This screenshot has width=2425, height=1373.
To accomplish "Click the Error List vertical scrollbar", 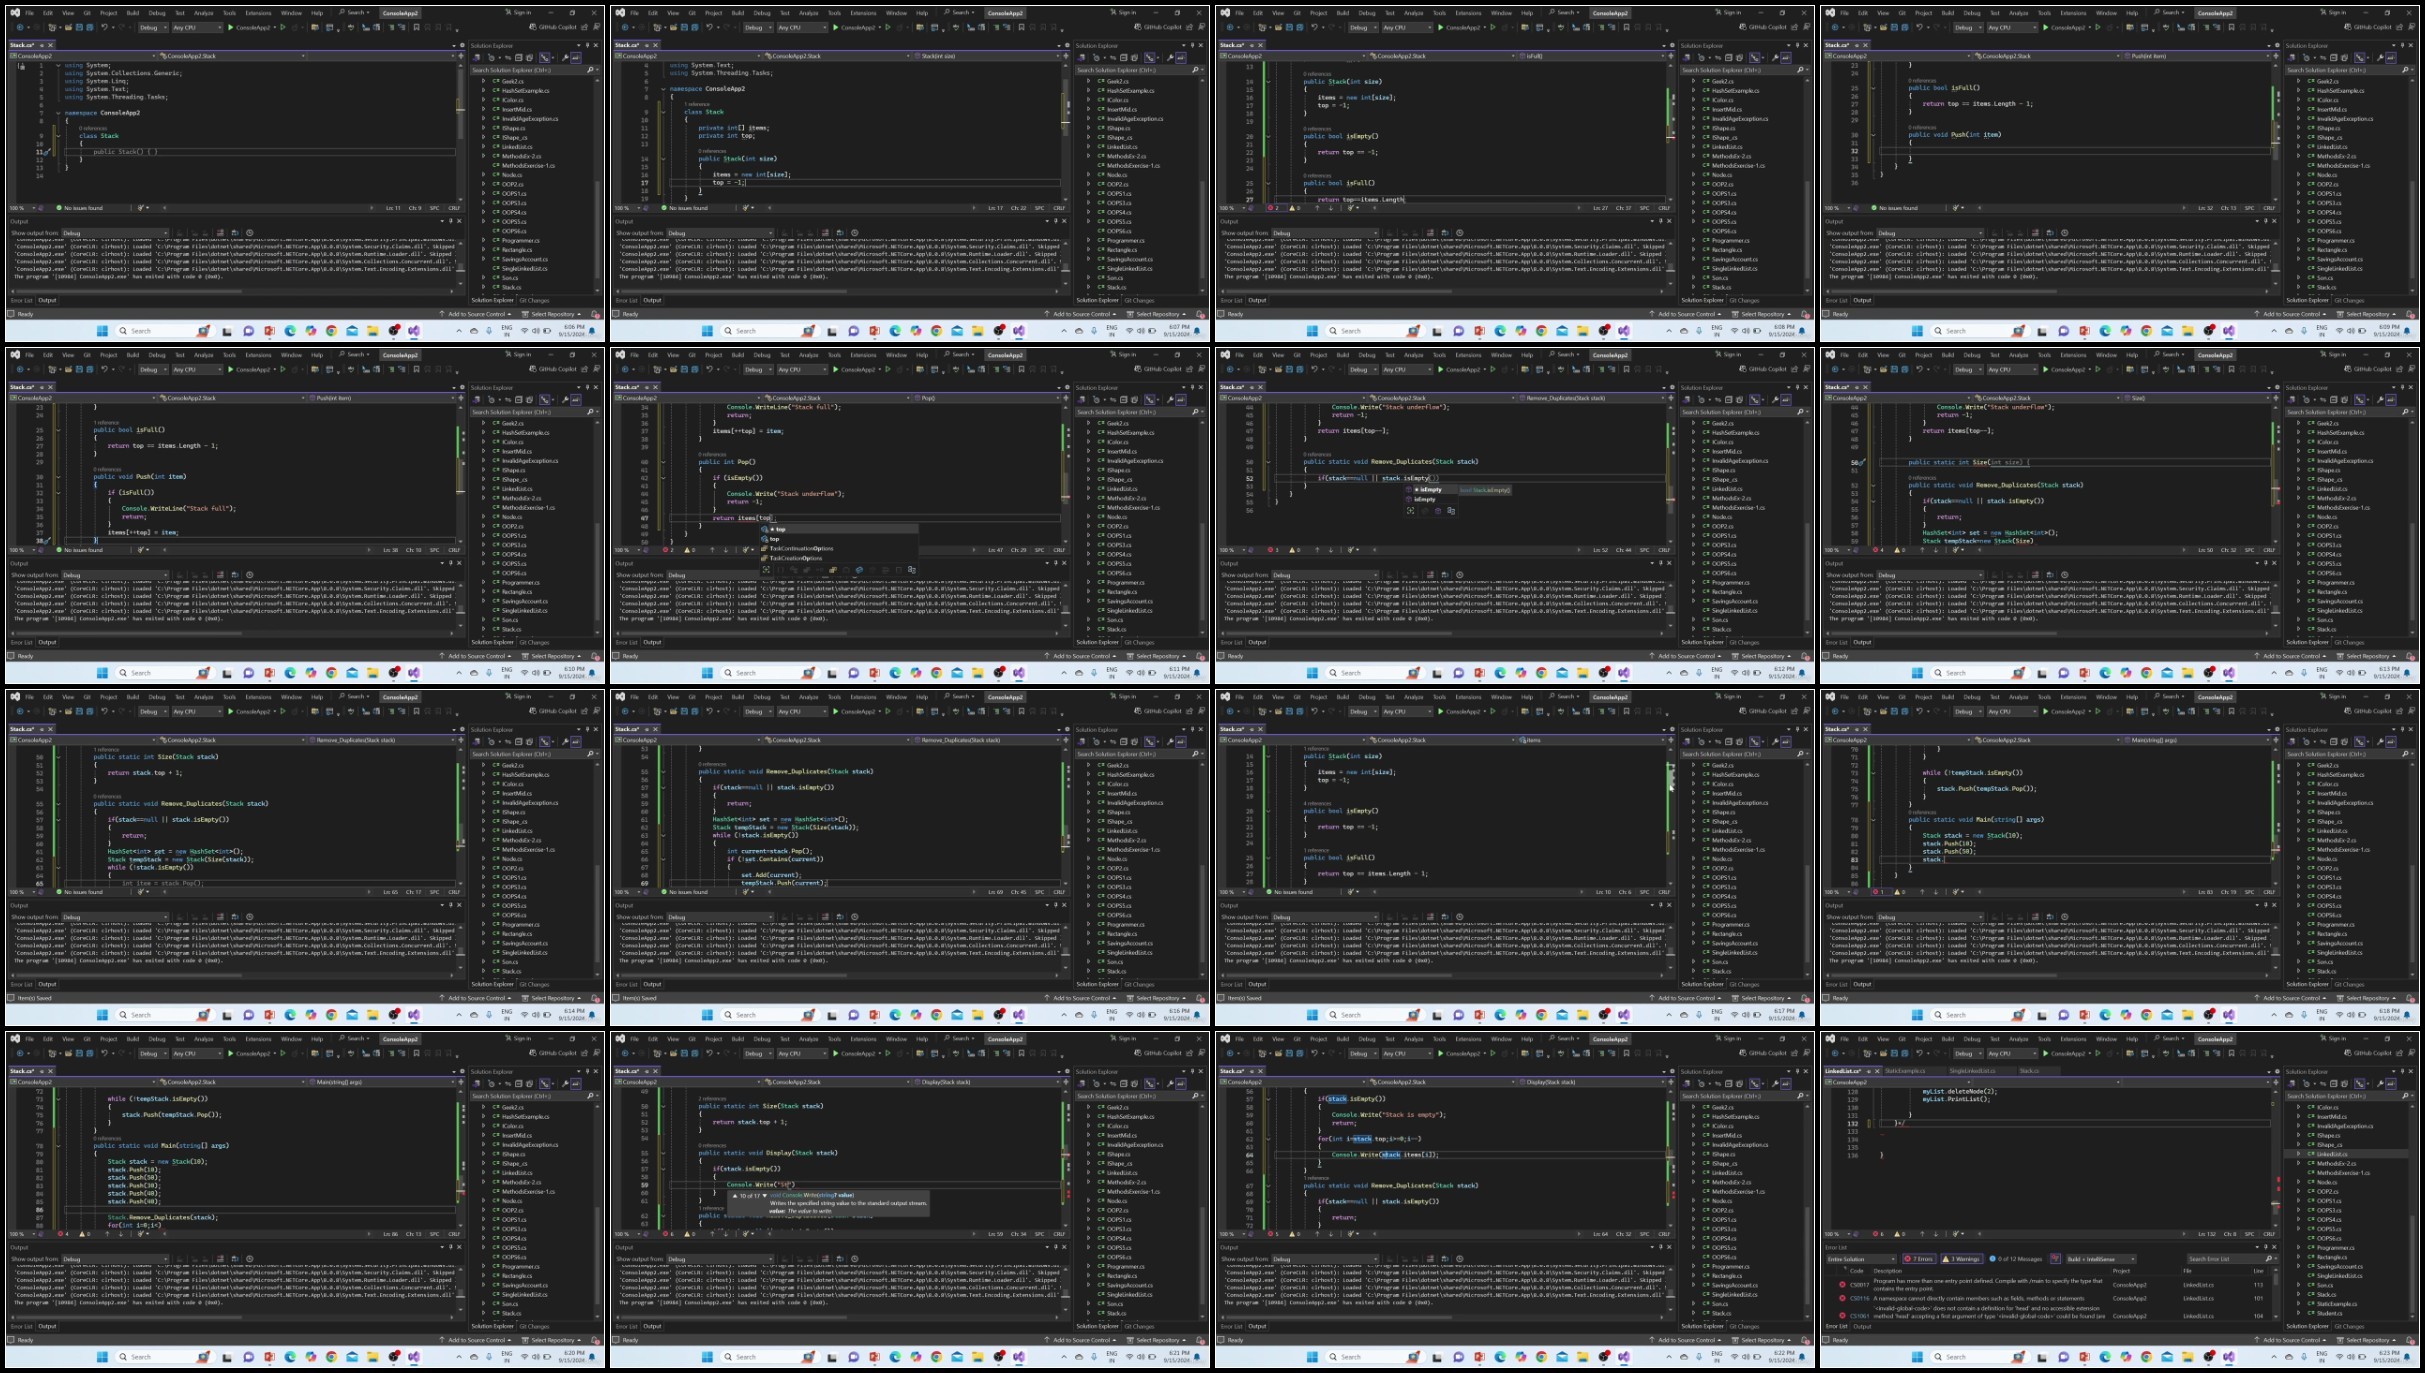I will tap(2275, 1293).
